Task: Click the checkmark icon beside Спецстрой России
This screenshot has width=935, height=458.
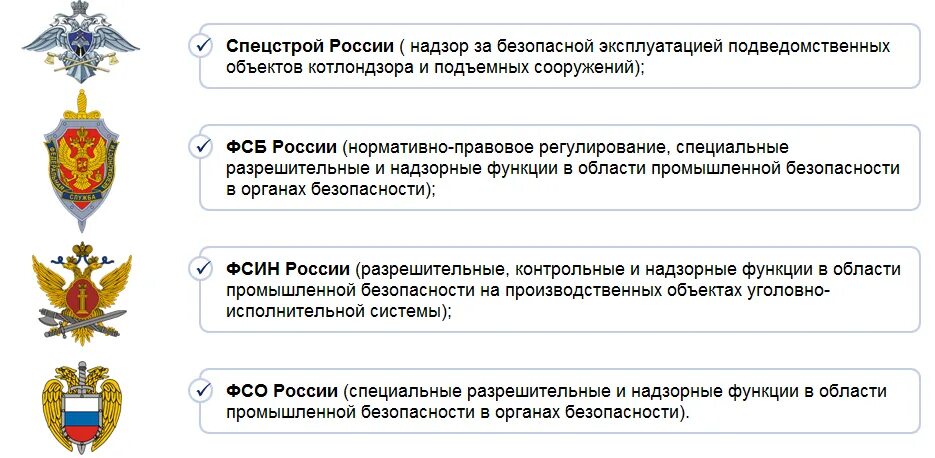Action: pyautogui.click(x=200, y=46)
